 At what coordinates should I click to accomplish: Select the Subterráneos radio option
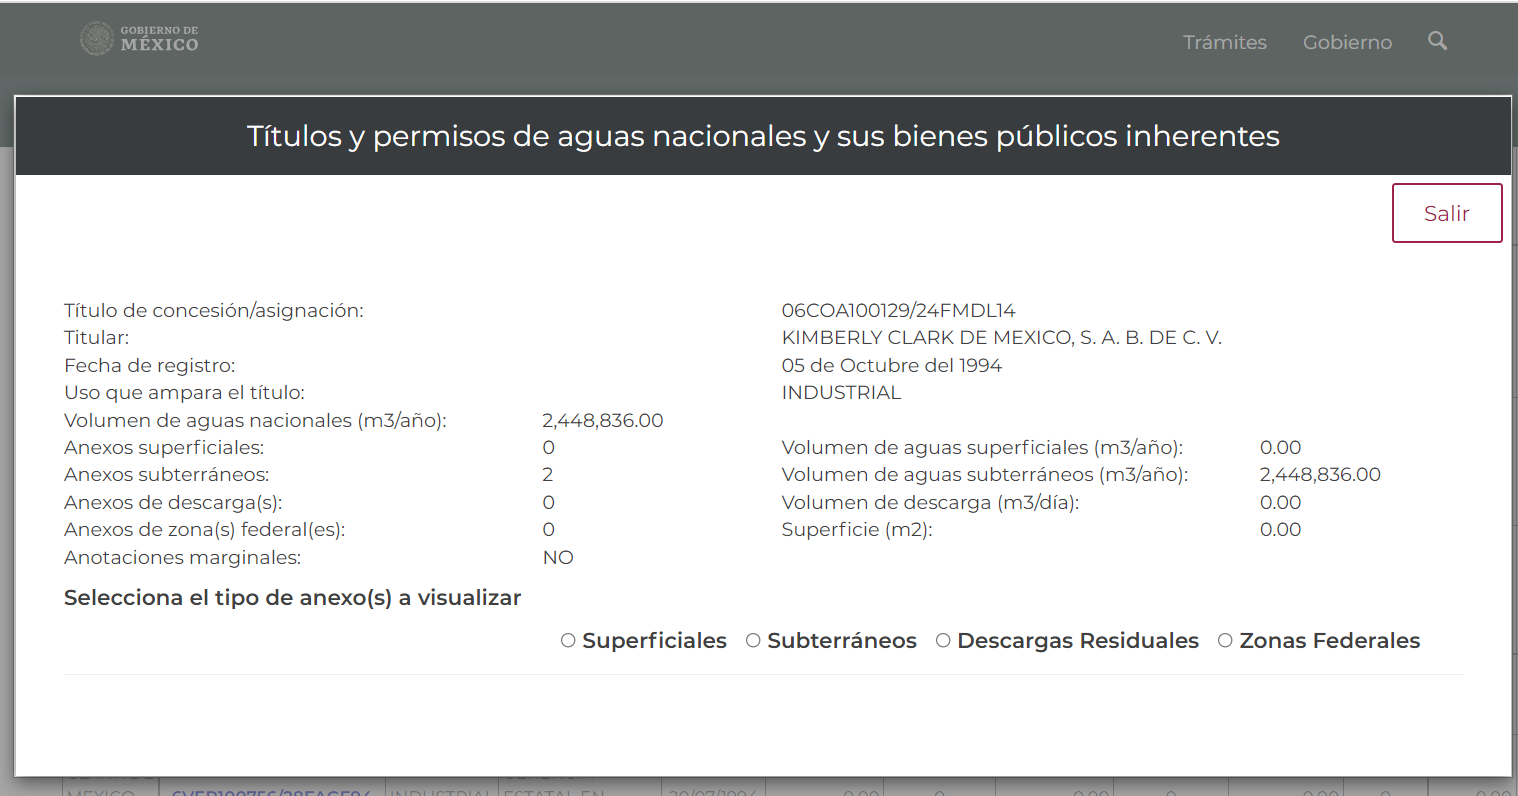pos(753,641)
